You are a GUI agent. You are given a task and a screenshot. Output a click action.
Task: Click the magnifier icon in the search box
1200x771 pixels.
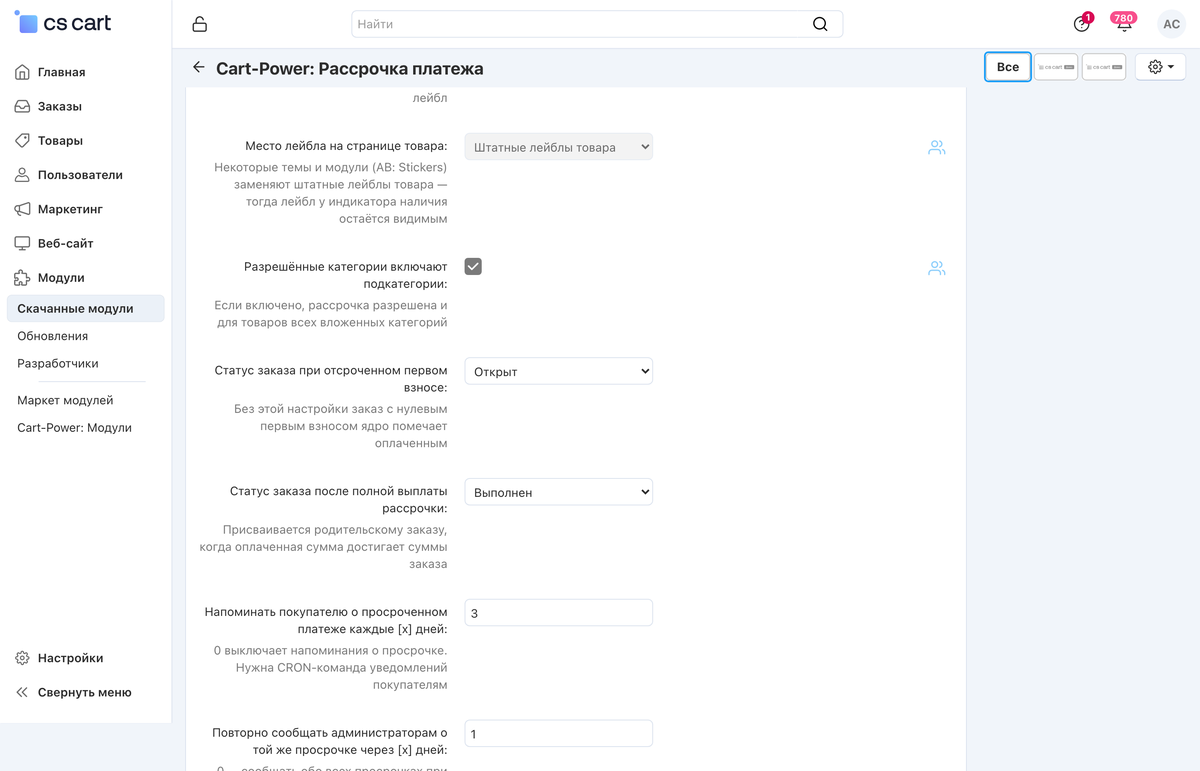point(820,24)
